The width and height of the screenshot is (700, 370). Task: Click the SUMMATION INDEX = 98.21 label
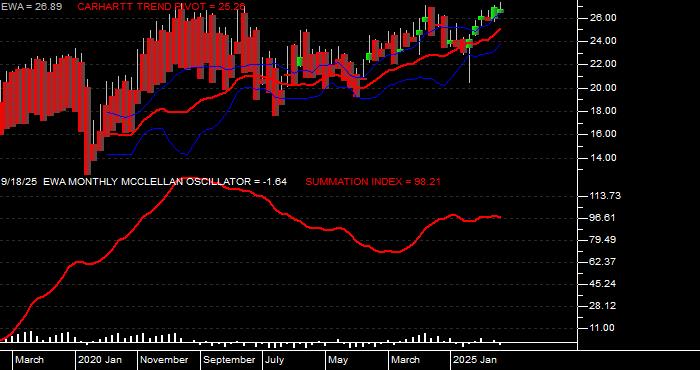pyautogui.click(x=374, y=182)
